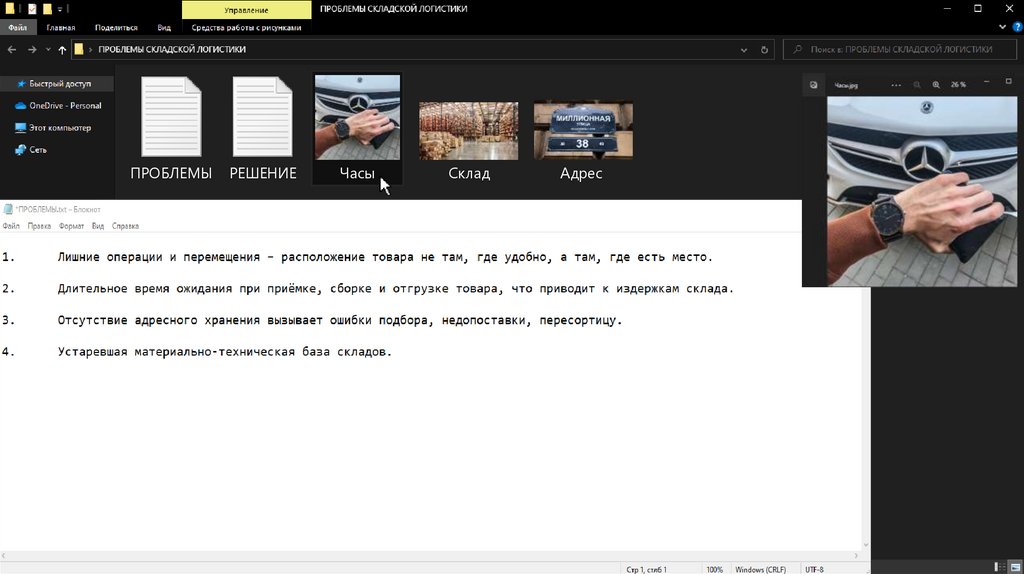Click the search box for ПРОБЛЕМЫ СКЛАДСКОЙ ЛОГИСТИКИ
The height and width of the screenshot is (574, 1024).
900,49
